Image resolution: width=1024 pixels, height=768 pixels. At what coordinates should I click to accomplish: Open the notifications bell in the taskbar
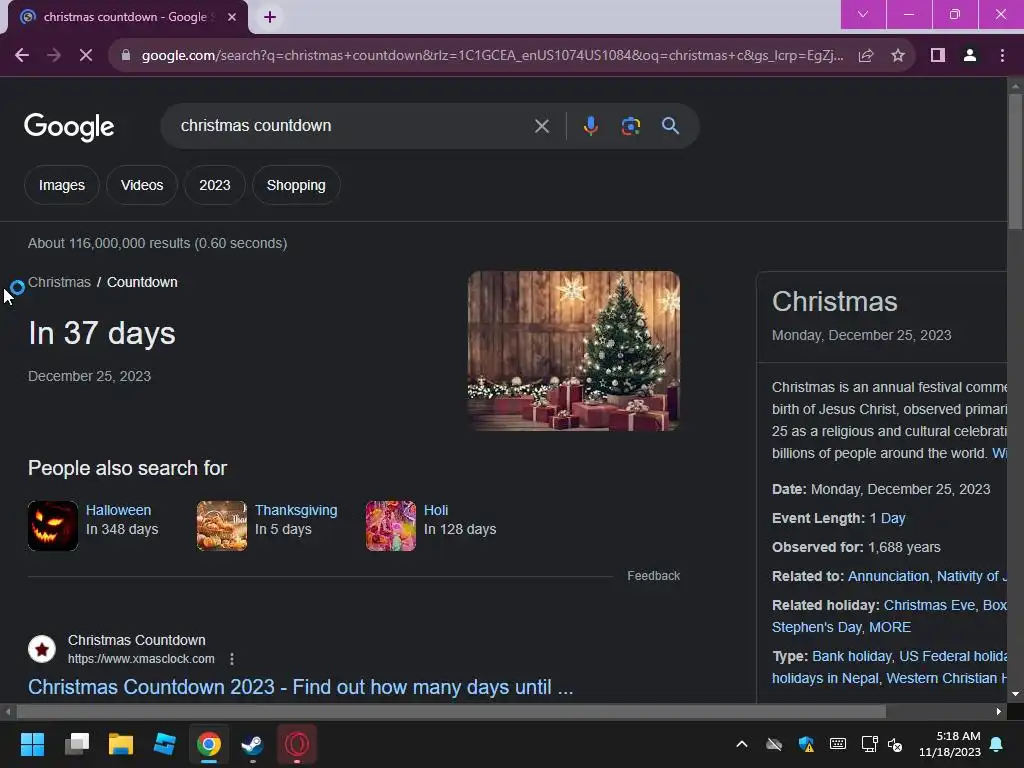[x=997, y=744]
